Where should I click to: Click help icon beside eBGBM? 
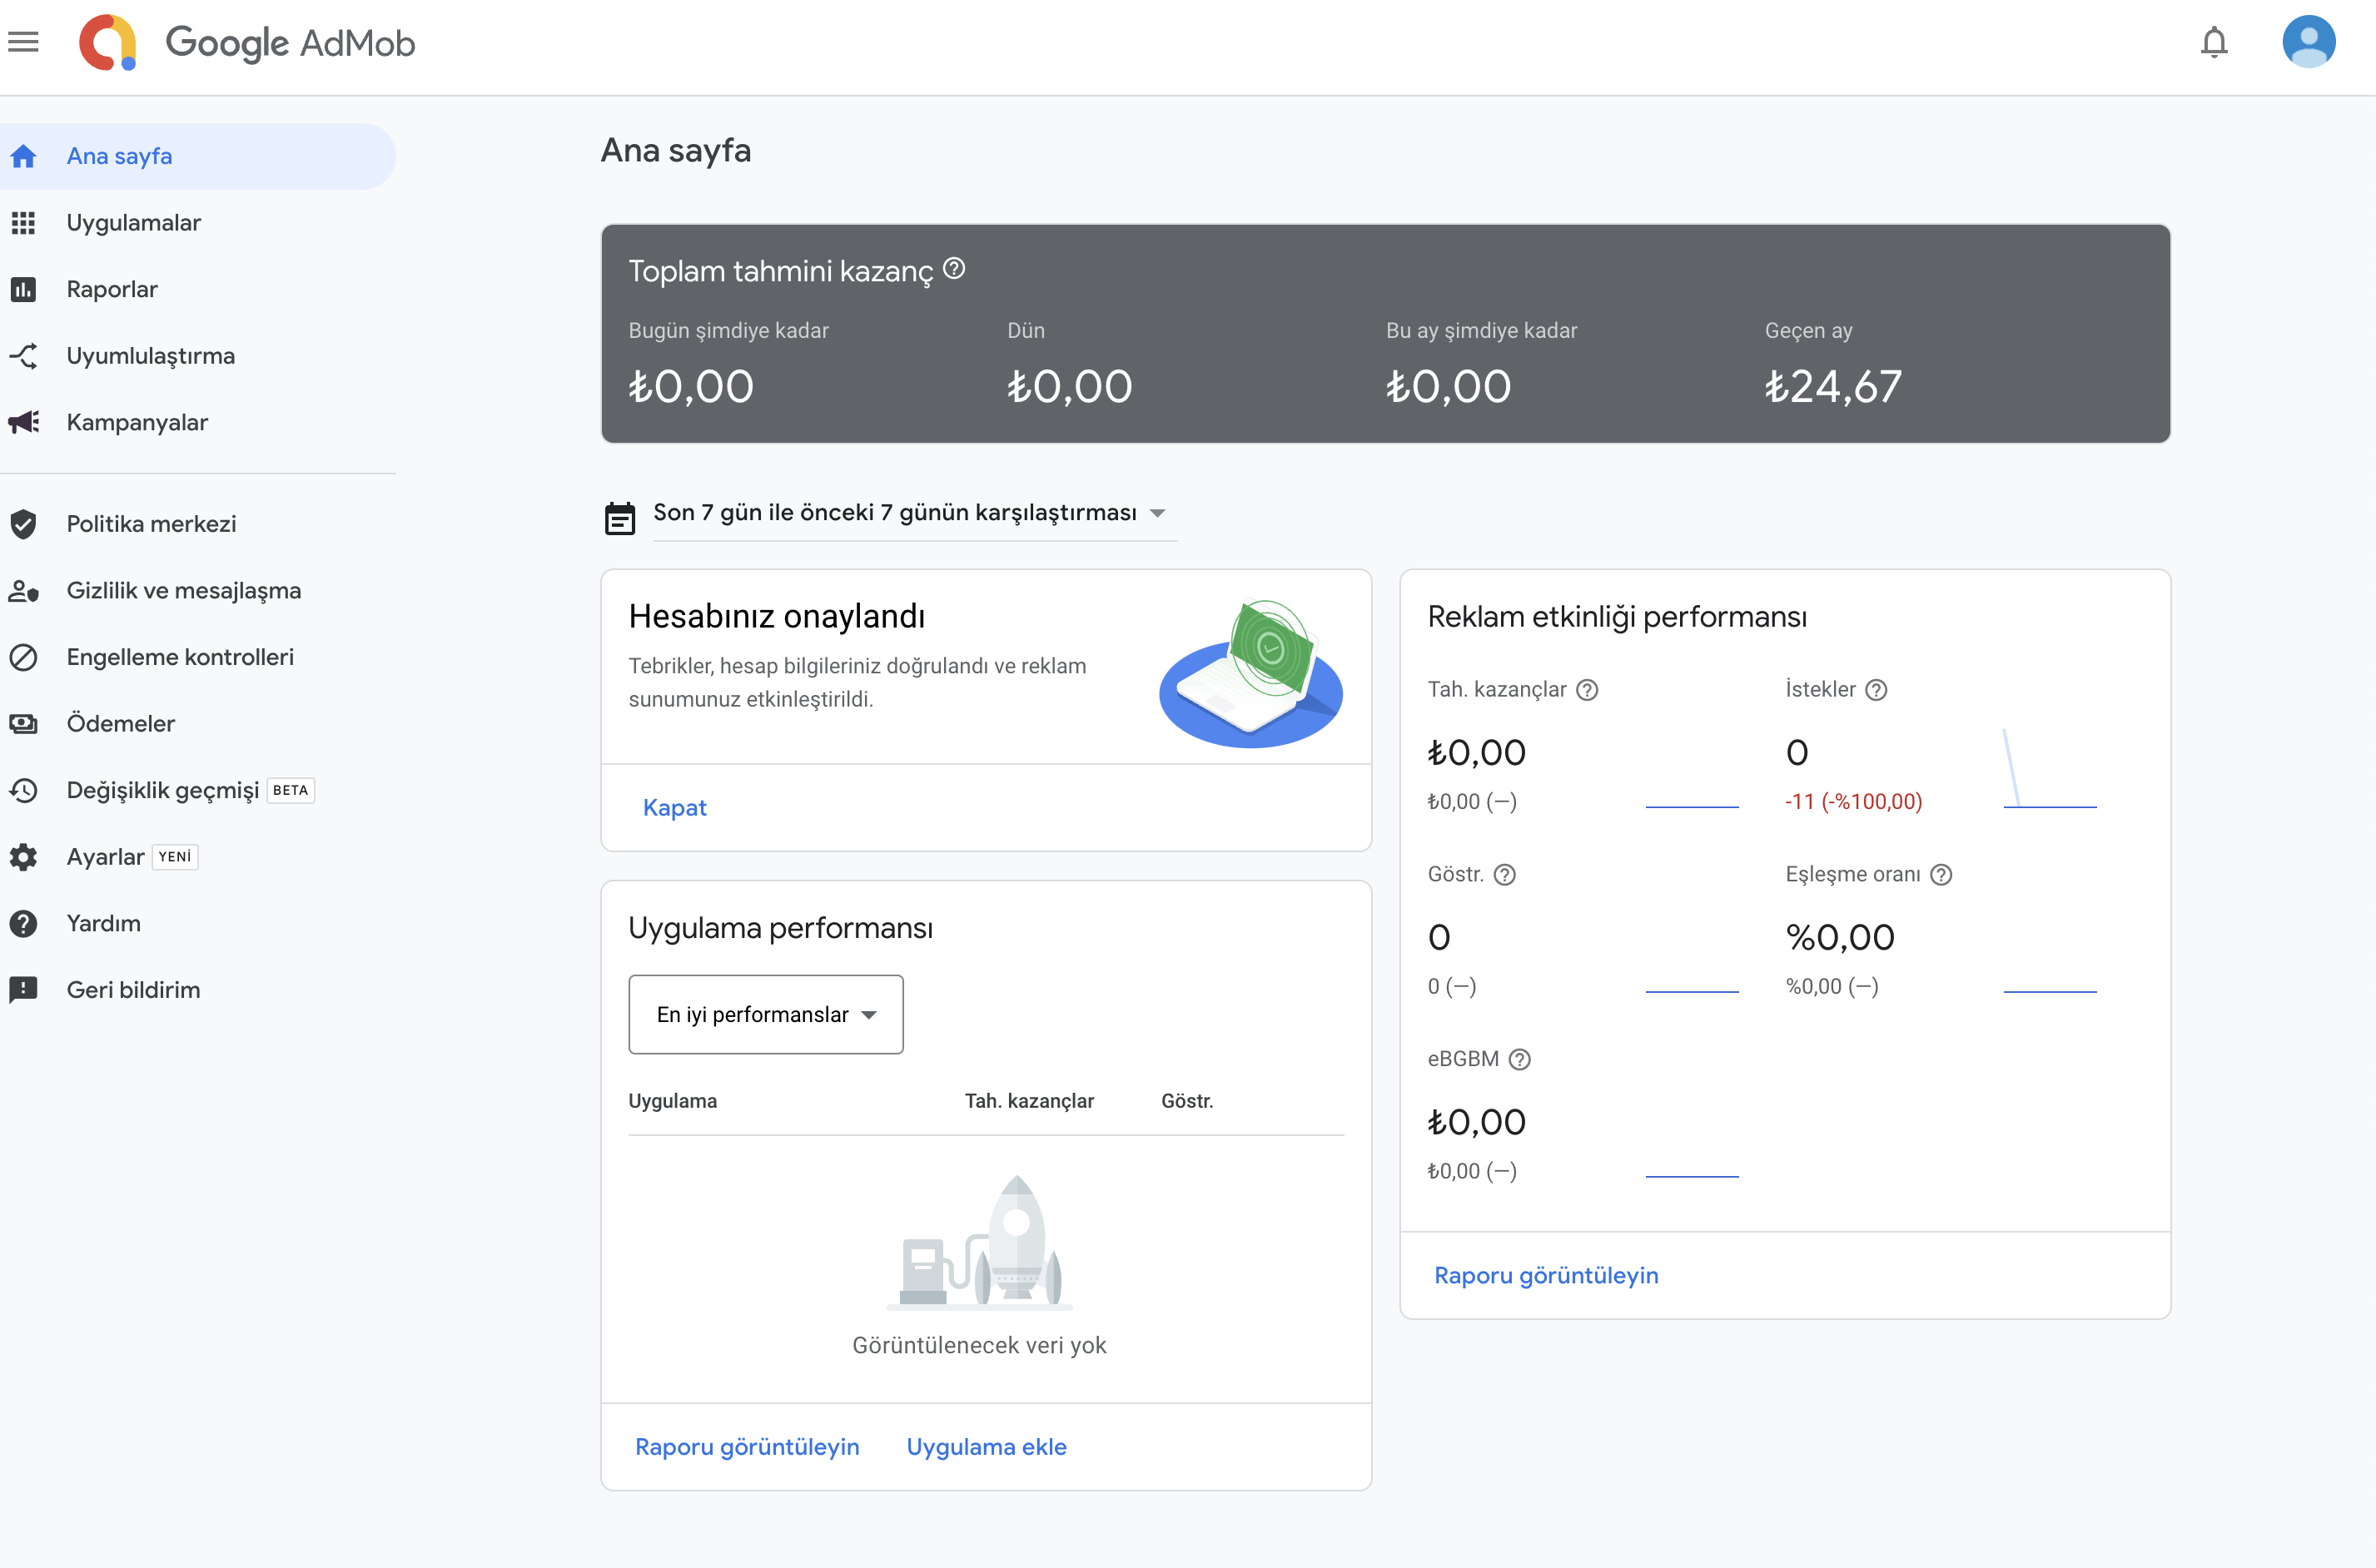(x=1519, y=1059)
